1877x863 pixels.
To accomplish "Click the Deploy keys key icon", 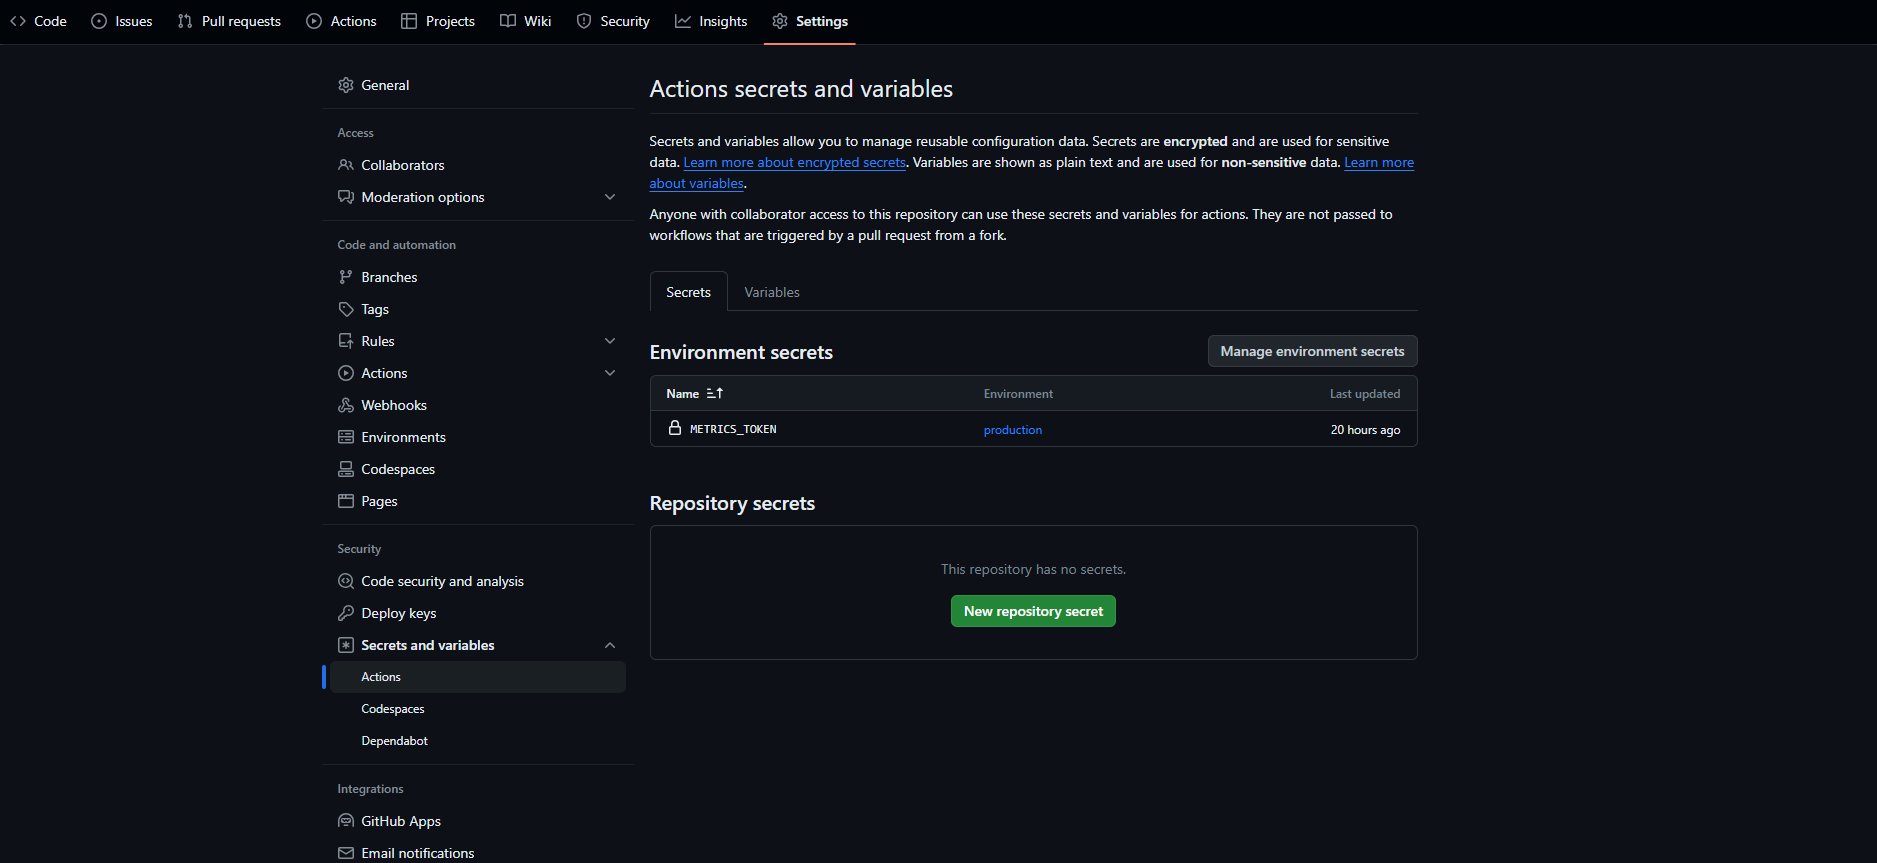I will [x=346, y=613].
